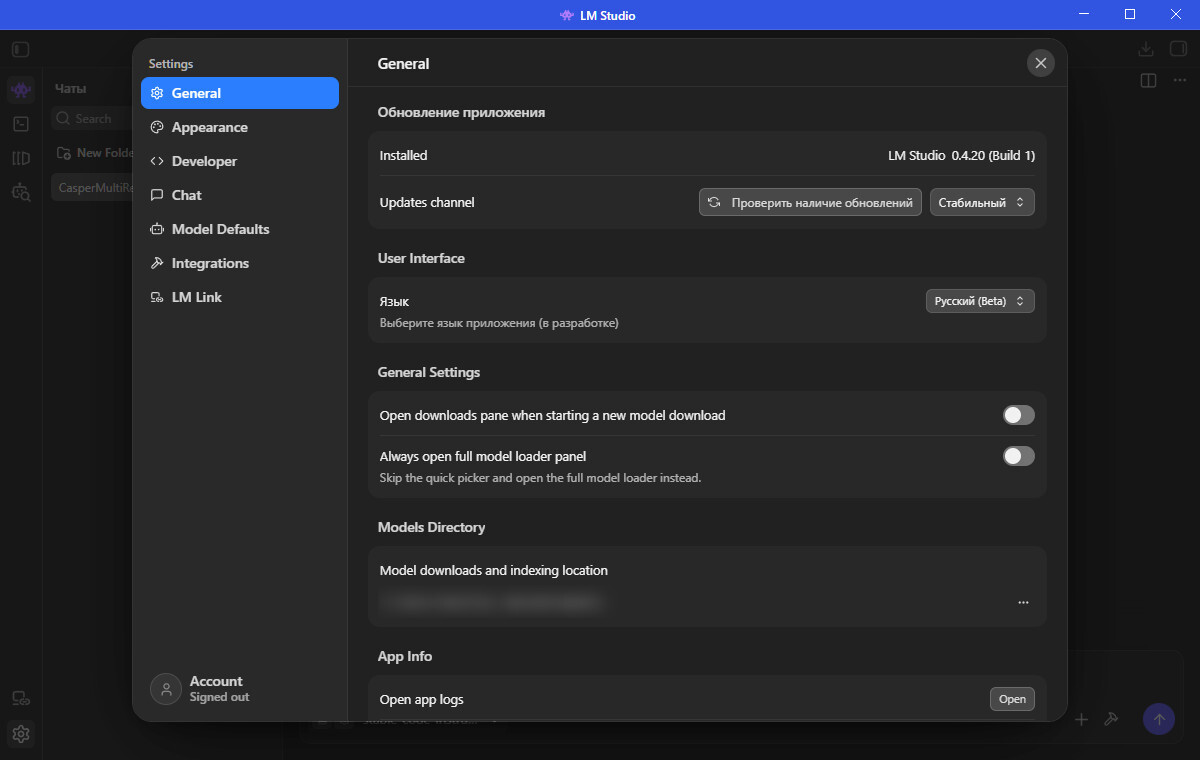Open downloads icon in main window top bar
Viewport: 1200px width, 760px height.
pos(1146,49)
